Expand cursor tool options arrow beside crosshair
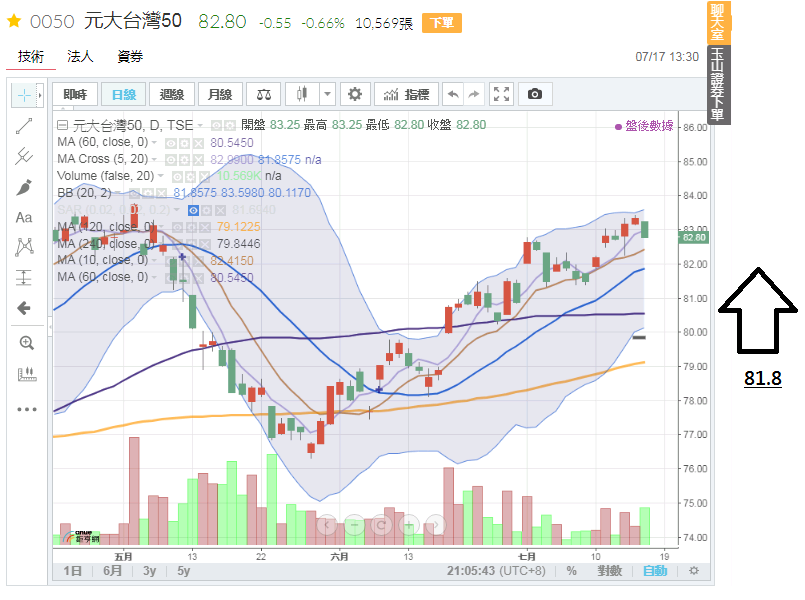The width and height of the screenshot is (805, 600). 40,95
